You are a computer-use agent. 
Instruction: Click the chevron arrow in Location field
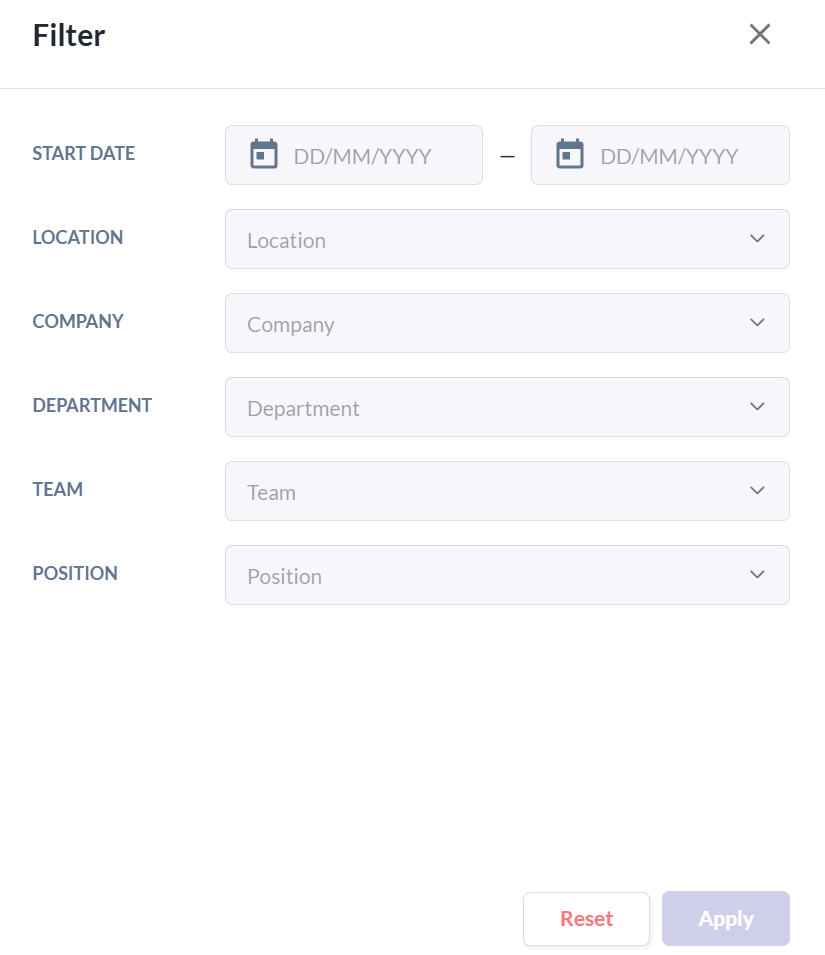tap(757, 239)
